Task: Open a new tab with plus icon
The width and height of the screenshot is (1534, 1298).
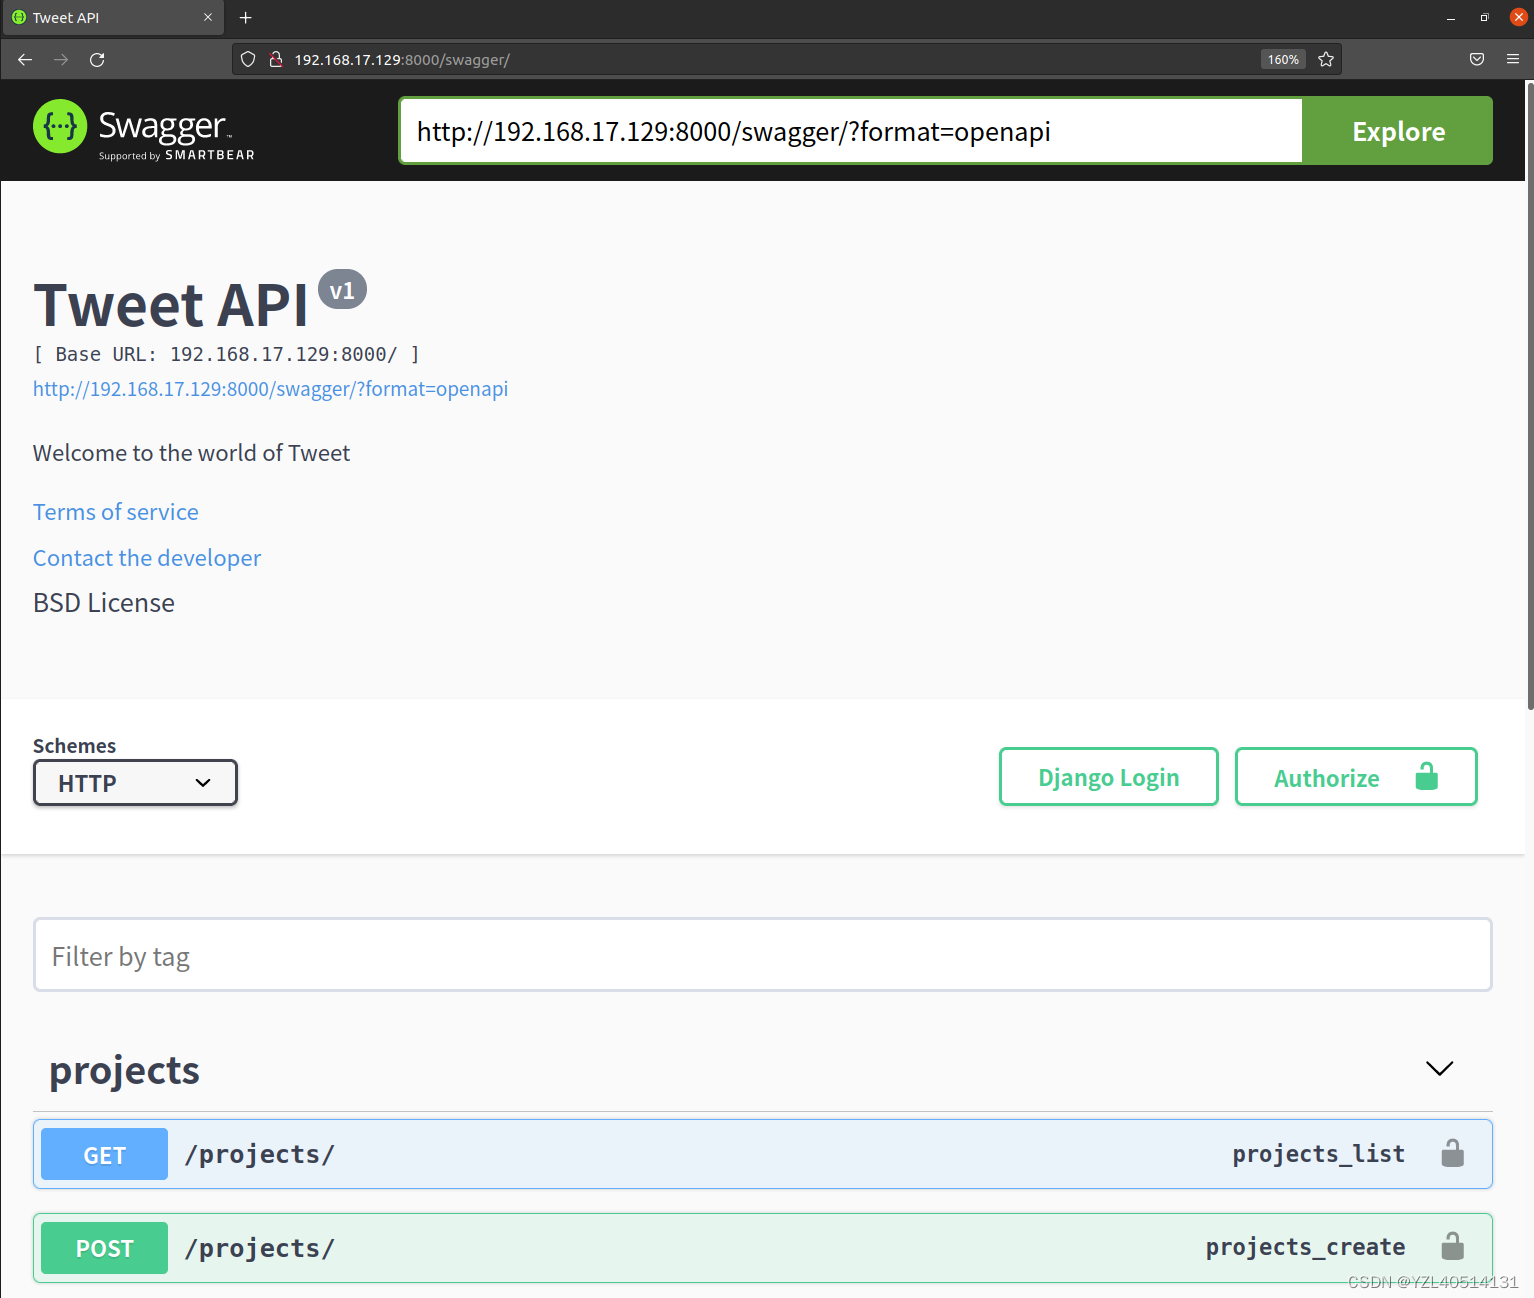Action: tap(246, 18)
